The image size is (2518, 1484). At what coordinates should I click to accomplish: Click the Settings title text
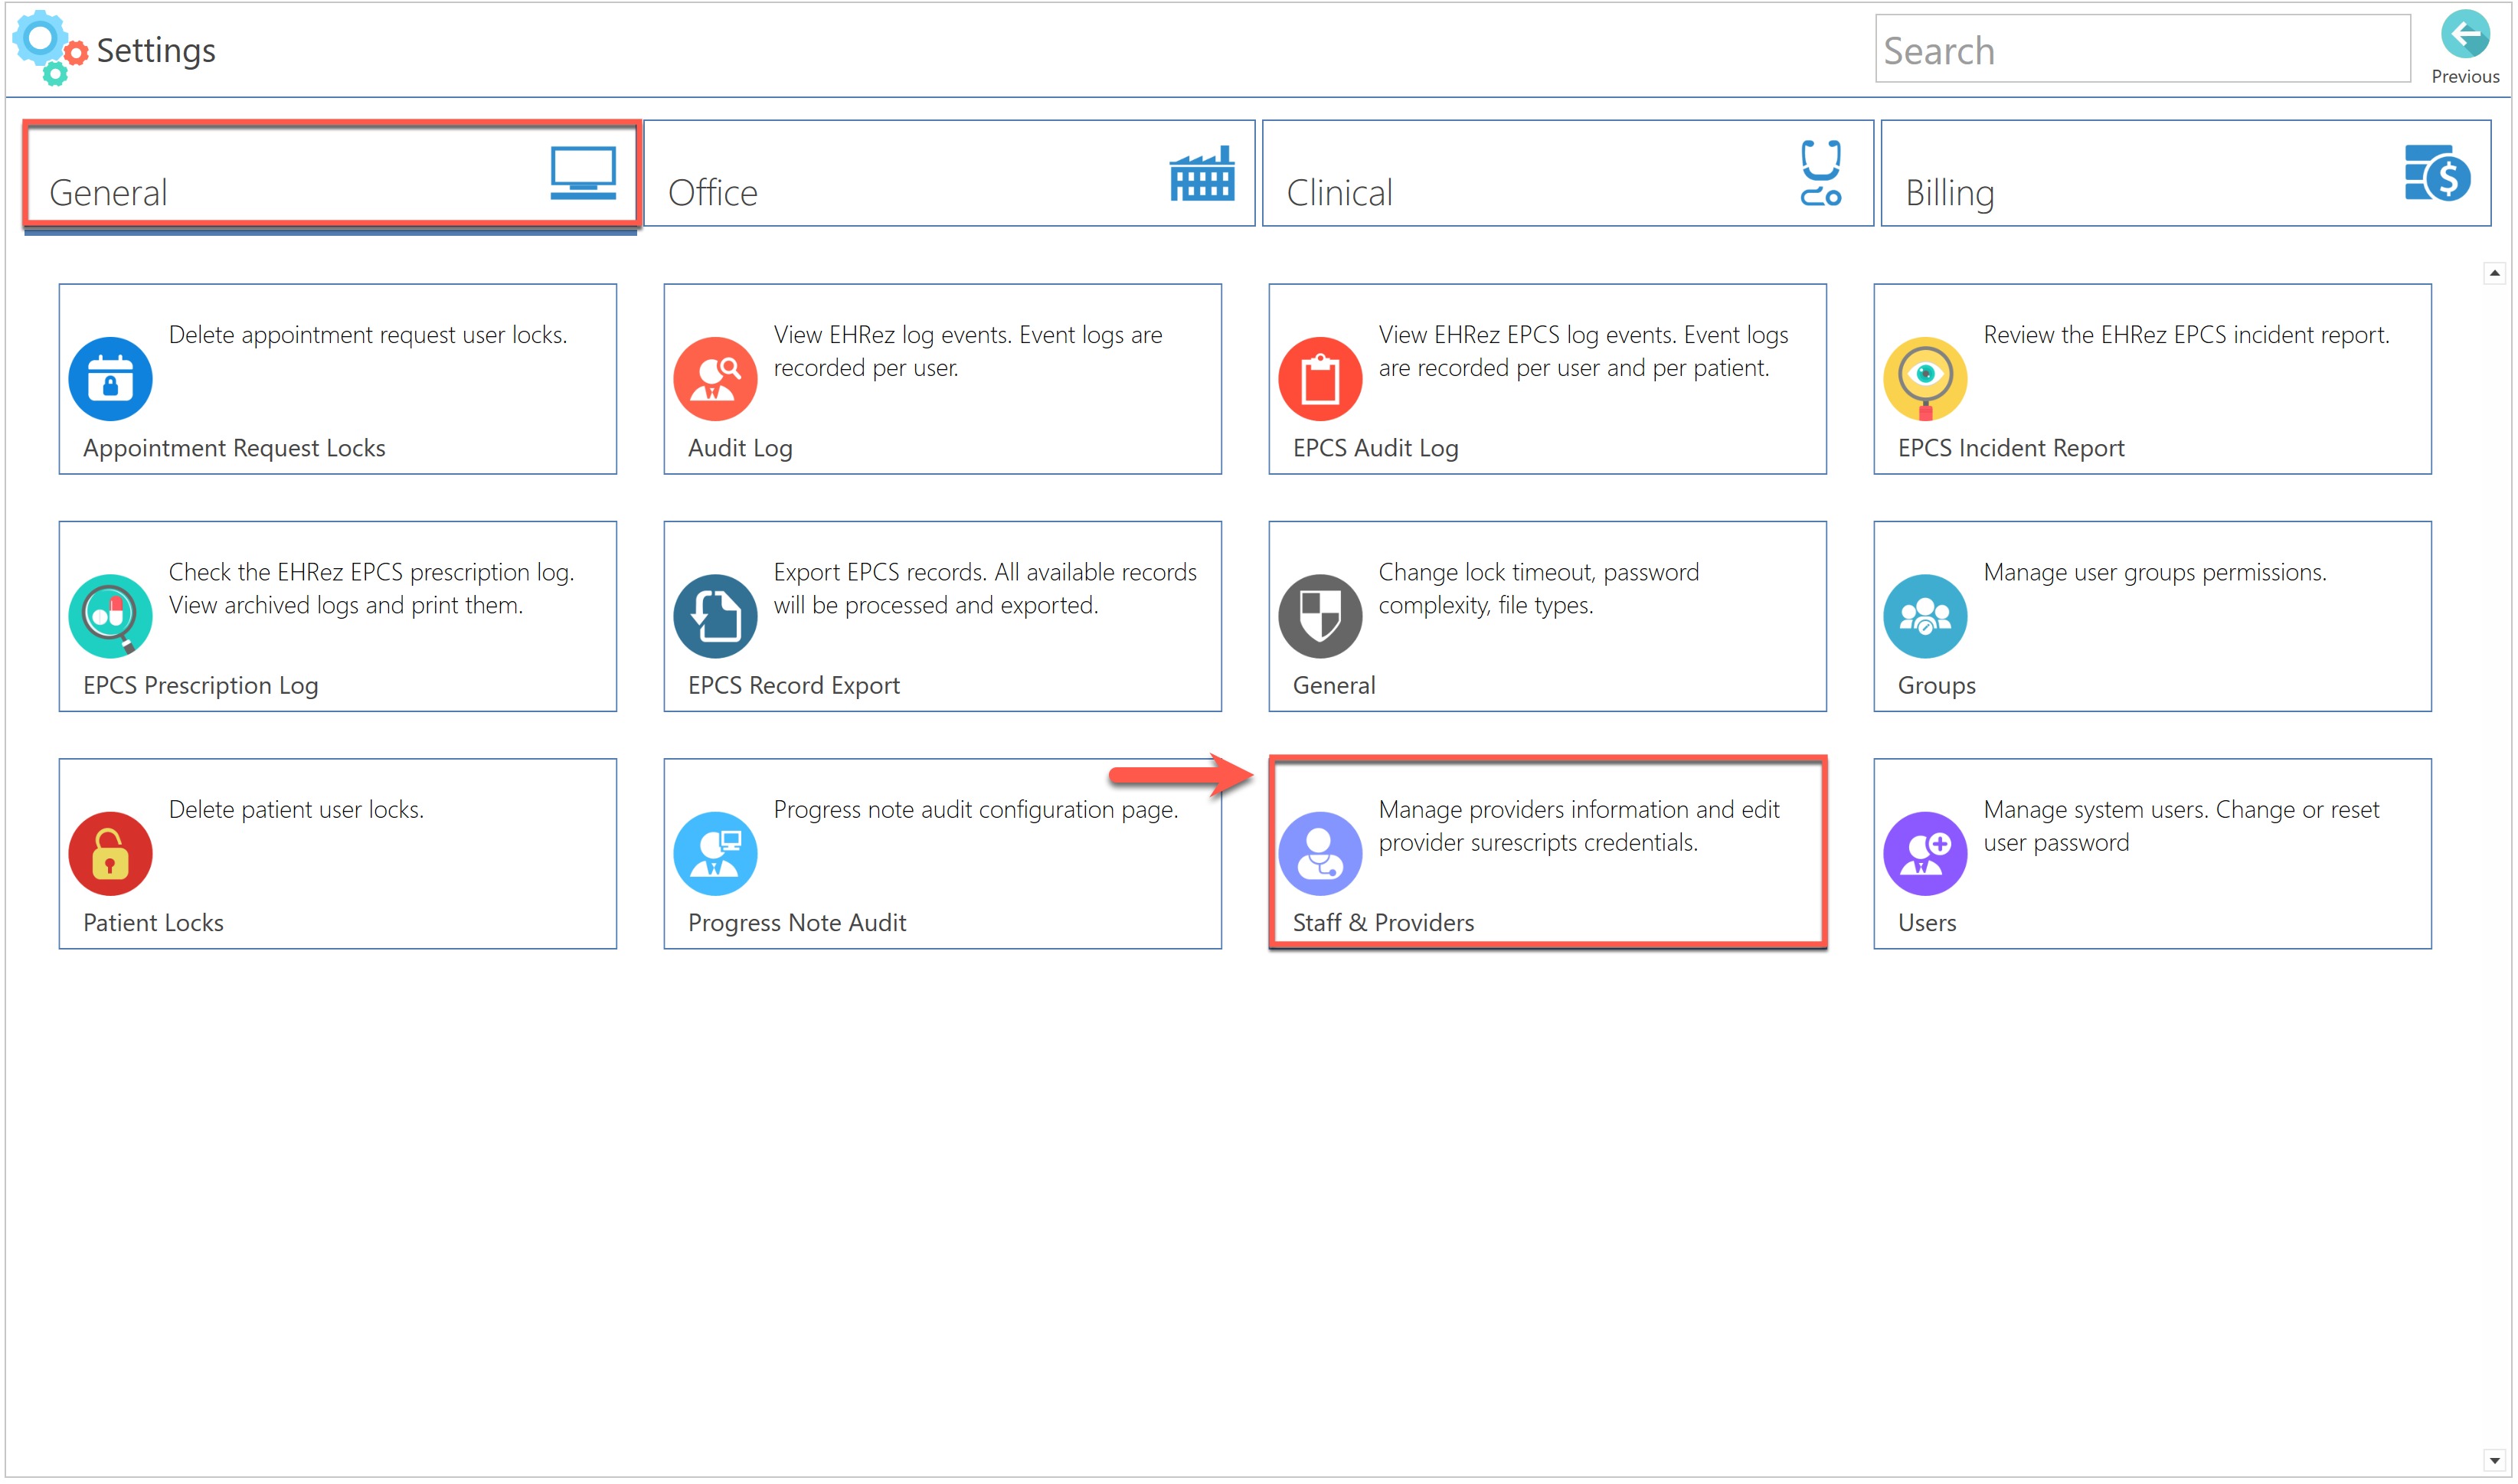(156, 50)
